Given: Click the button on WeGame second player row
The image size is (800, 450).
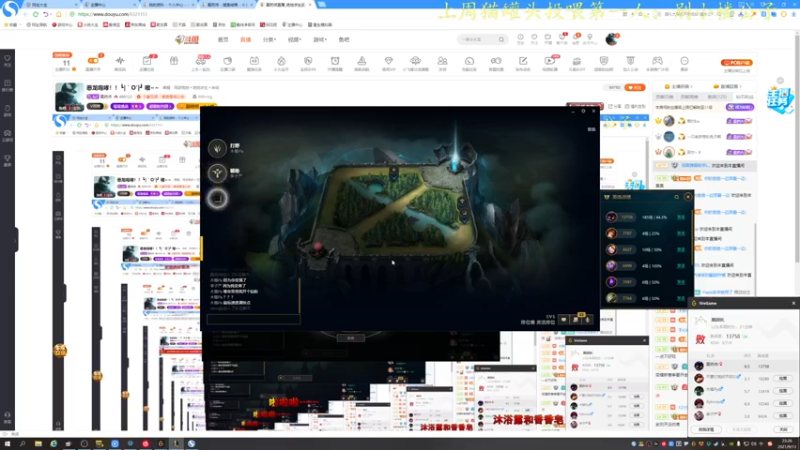Looking at the screenshot, I should point(783,378).
